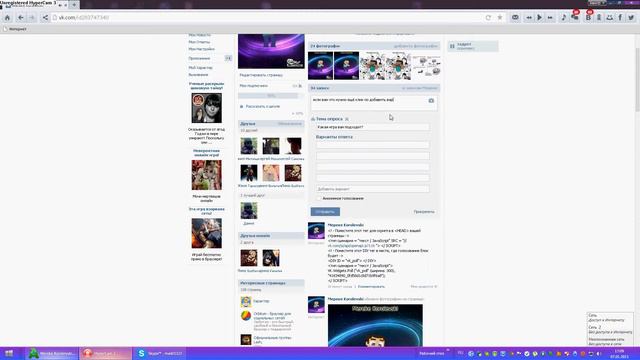The width and height of the screenshot is (640, 360).
Task: Open 'Мне нравится' like on first post
Action: click(x=424, y=287)
